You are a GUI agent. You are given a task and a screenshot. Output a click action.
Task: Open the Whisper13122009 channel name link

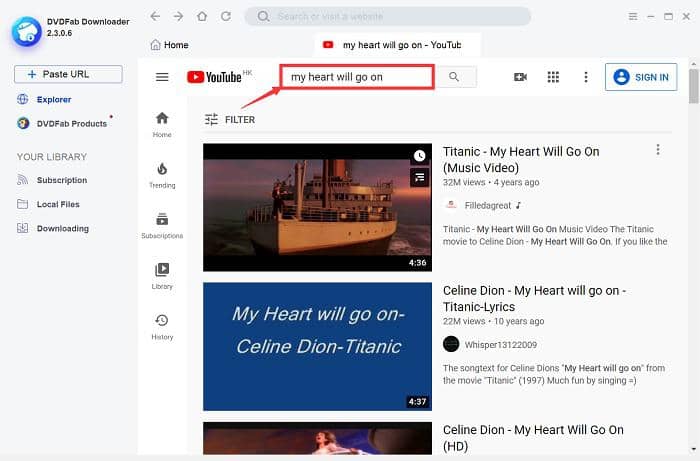500,345
